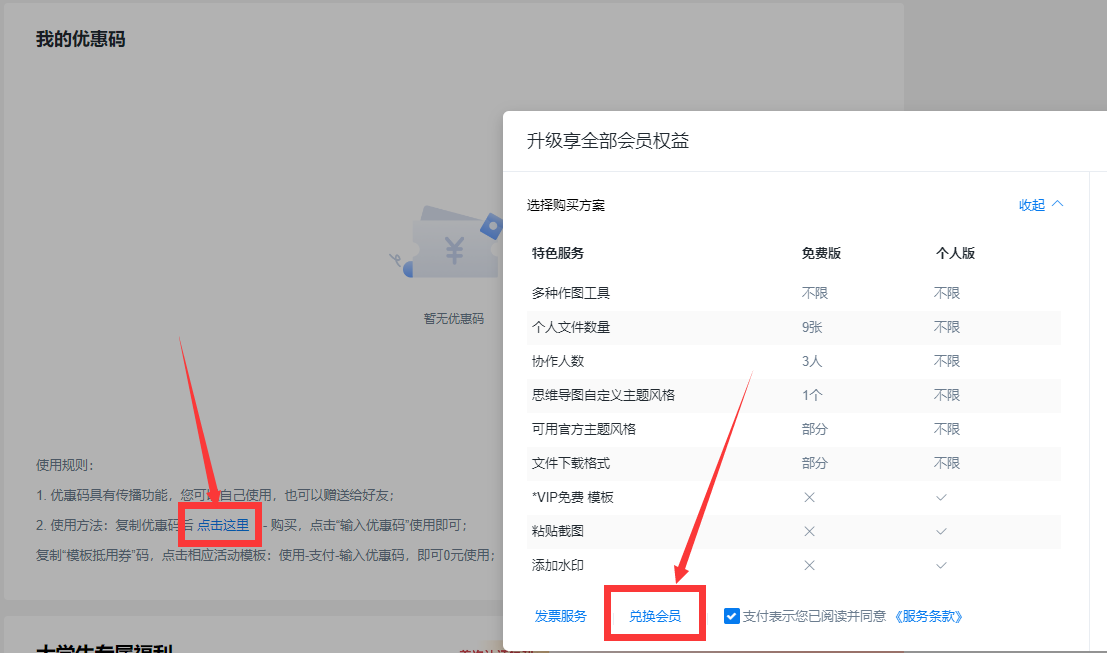Screen dimensions: 1107x653
Task: Click the 暂无优惠码 empty state text
Action: [453, 318]
